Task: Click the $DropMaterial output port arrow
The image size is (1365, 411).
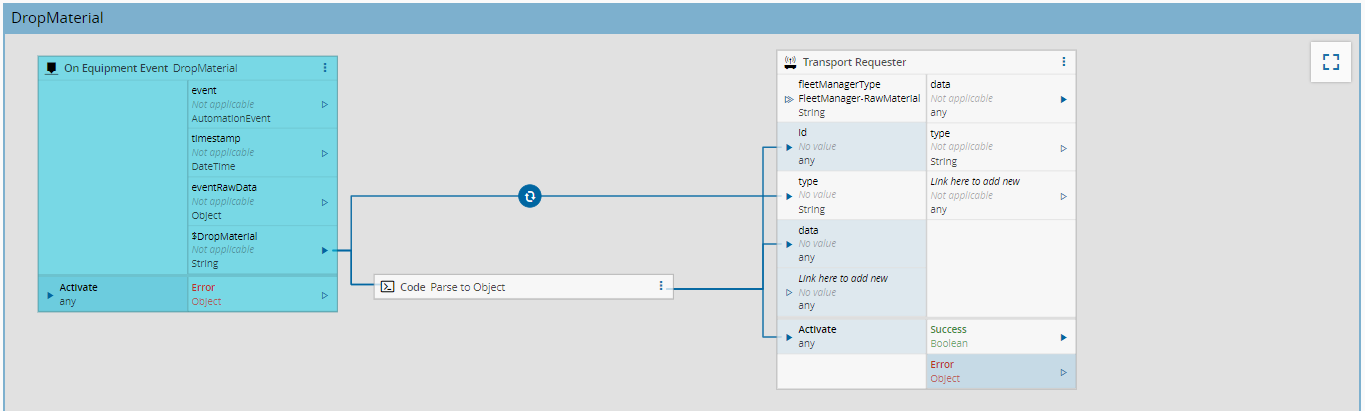Action: click(325, 250)
